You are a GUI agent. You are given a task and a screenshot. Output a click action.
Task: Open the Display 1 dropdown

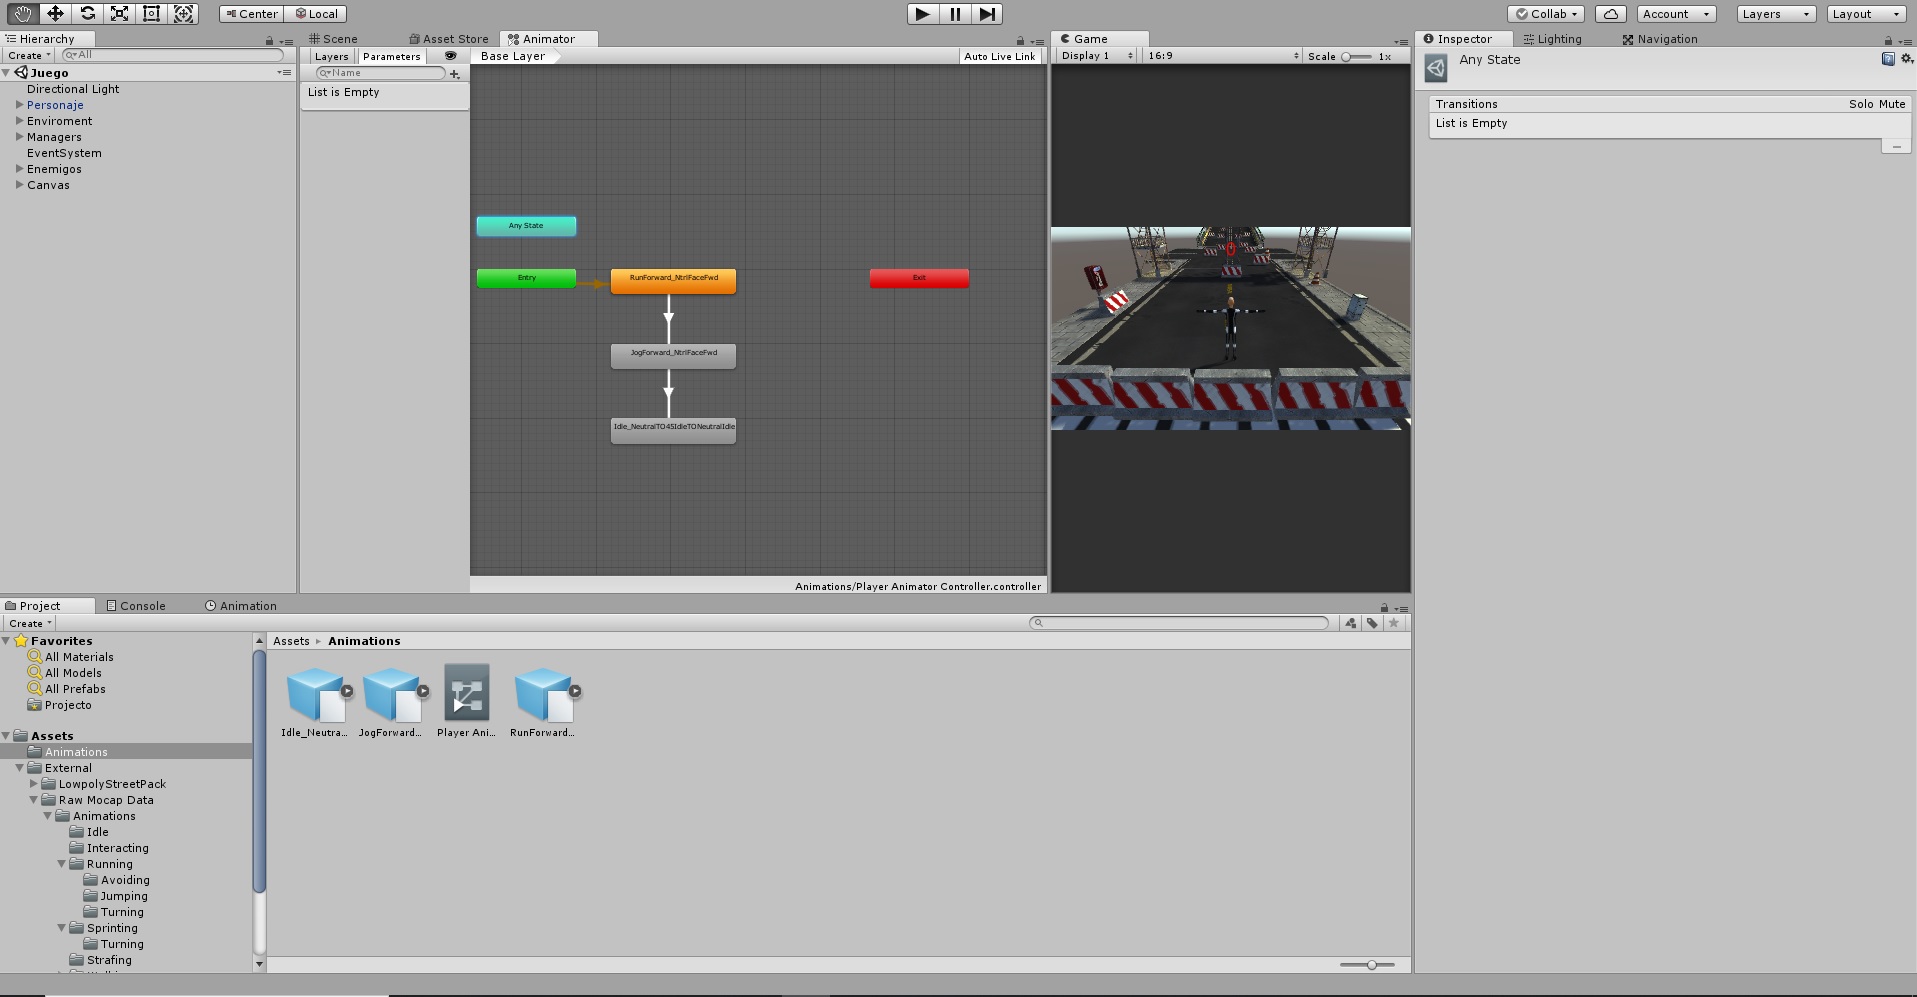pos(1097,56)
